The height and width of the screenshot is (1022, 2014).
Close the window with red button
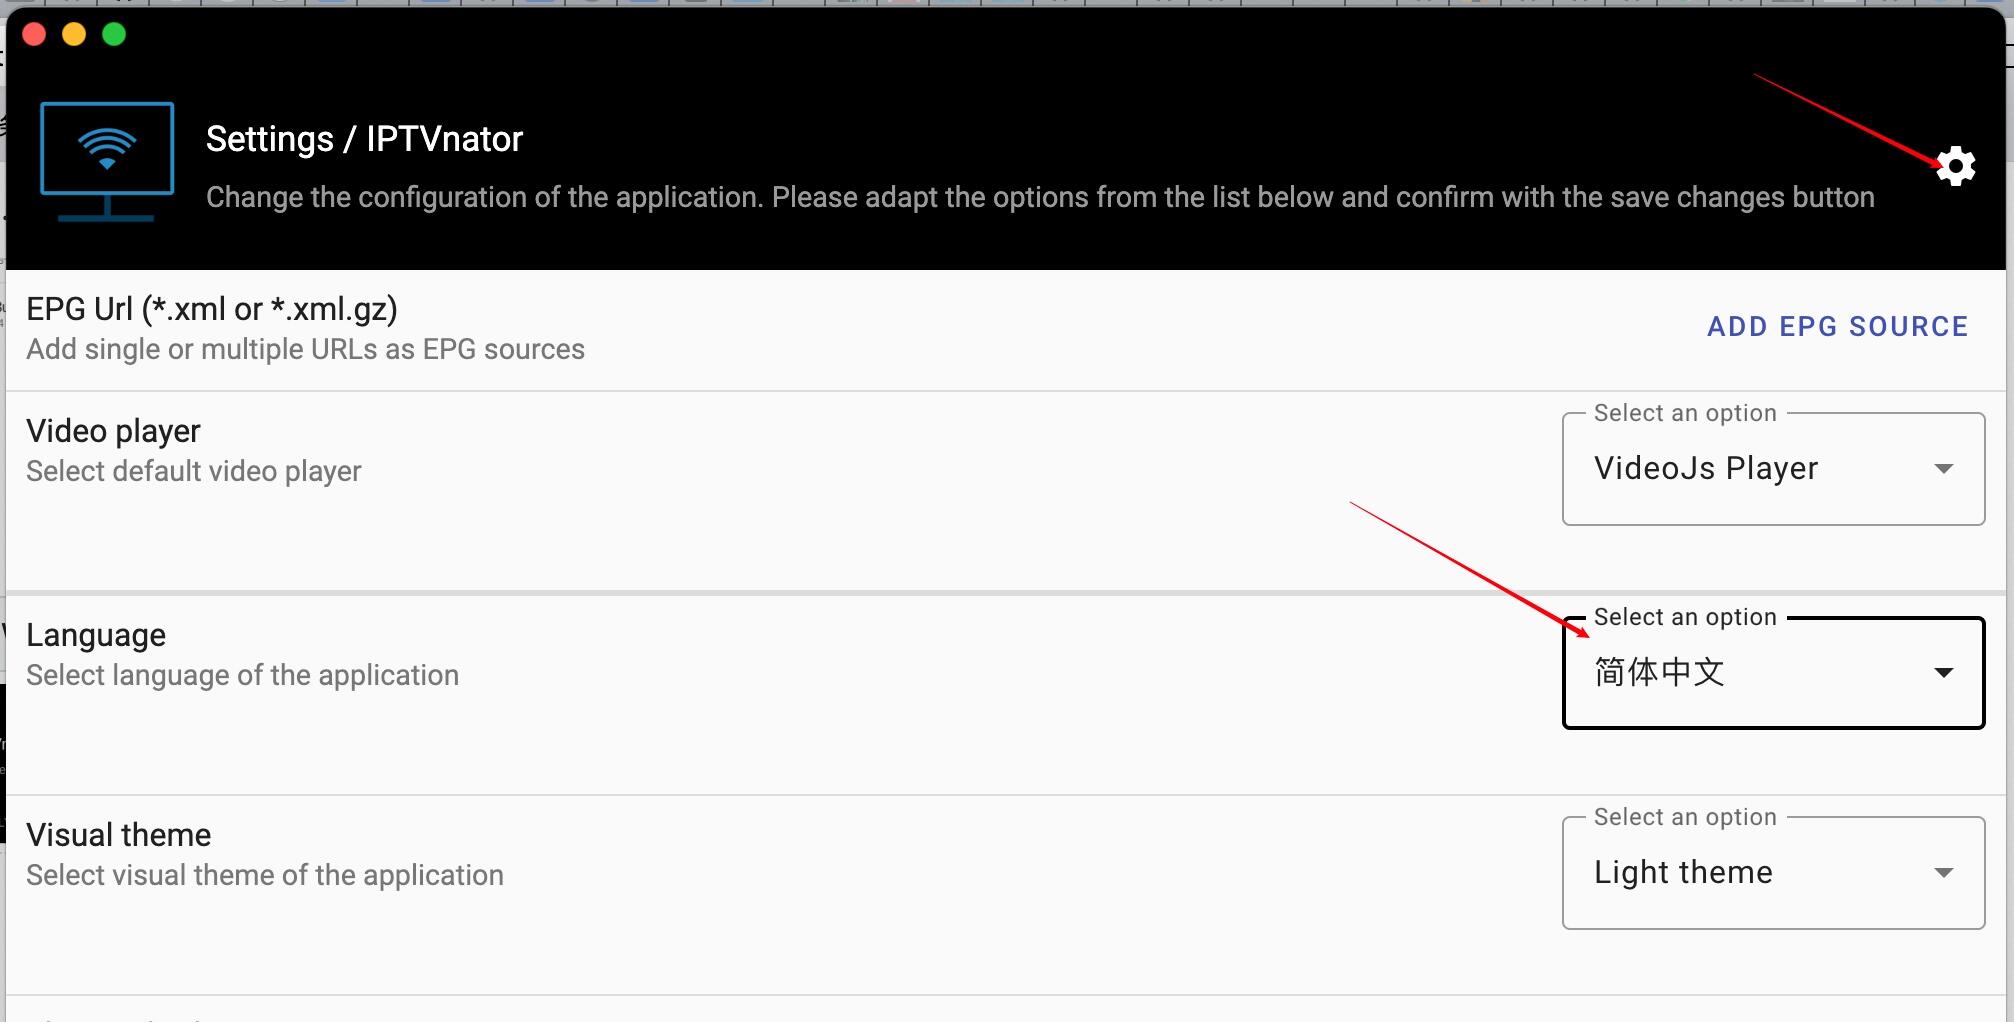pyautogui.click(x=34, y=34)
